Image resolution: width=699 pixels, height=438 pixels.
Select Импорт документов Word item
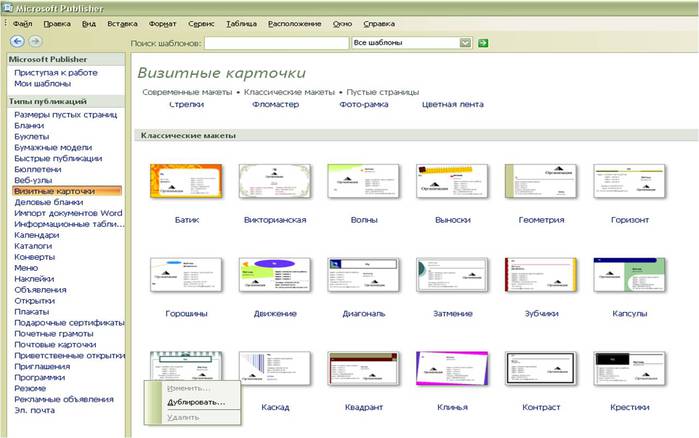68,213
